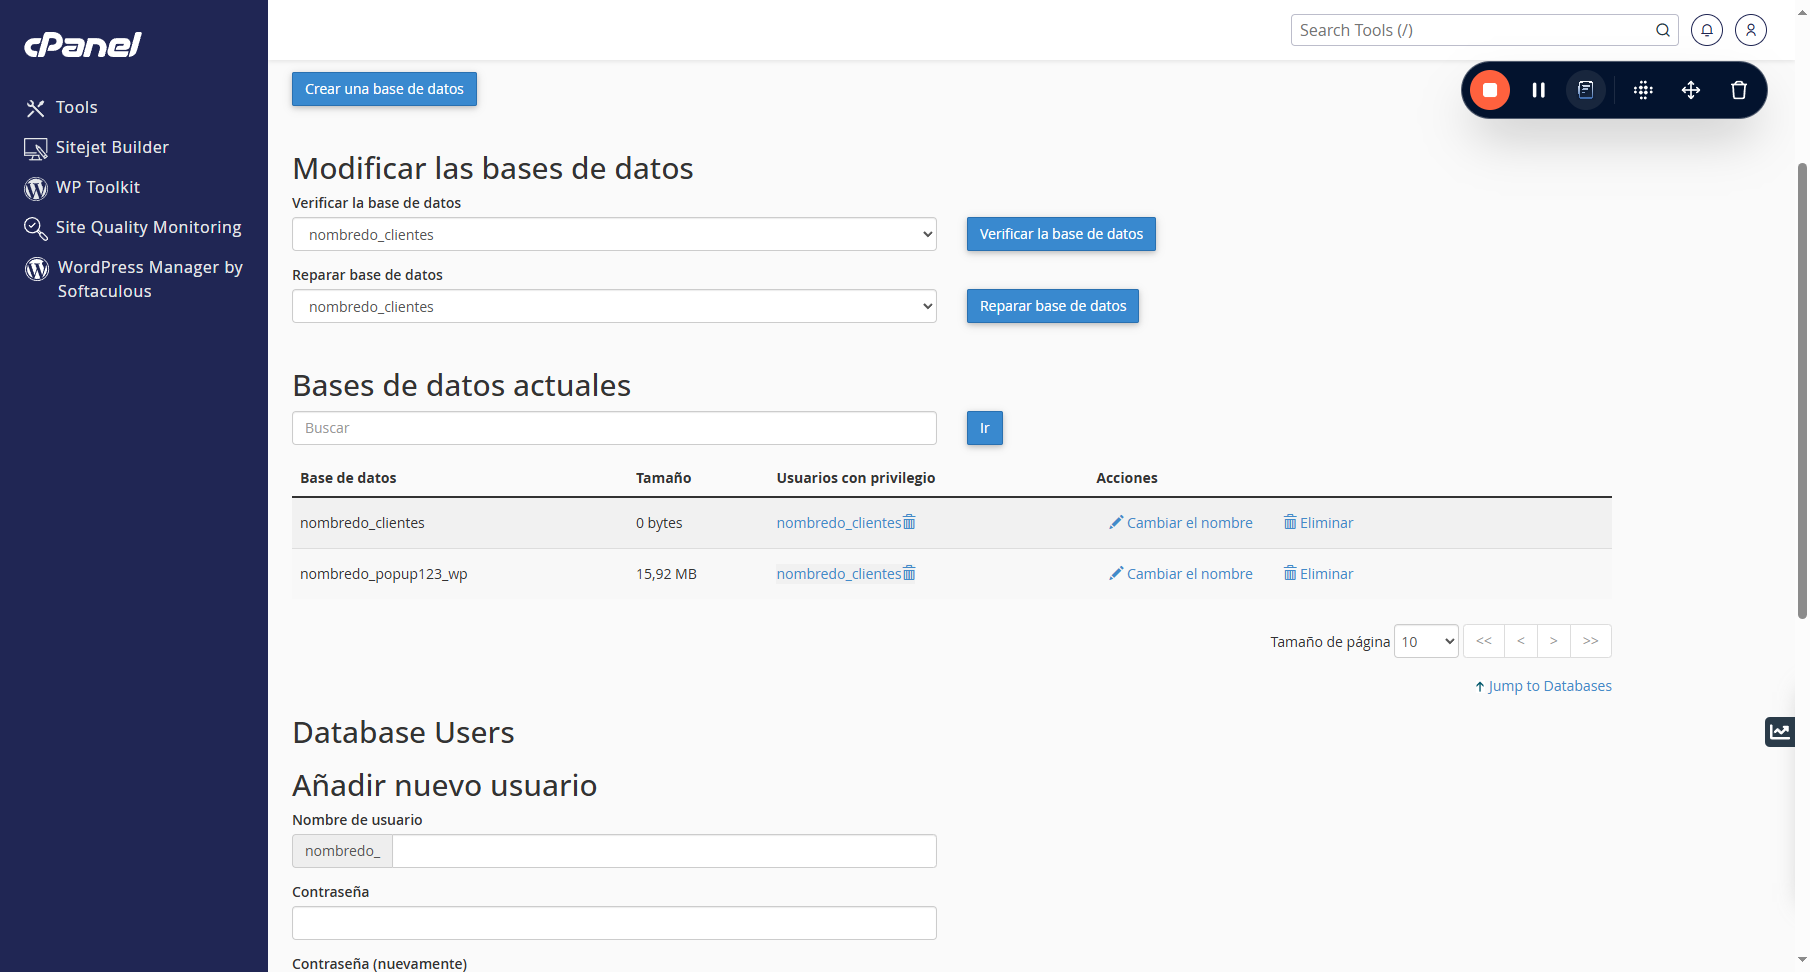This screenshot has height=972, width=1810.
Task: Pause the screen recording
Action: click(1539, 90)
